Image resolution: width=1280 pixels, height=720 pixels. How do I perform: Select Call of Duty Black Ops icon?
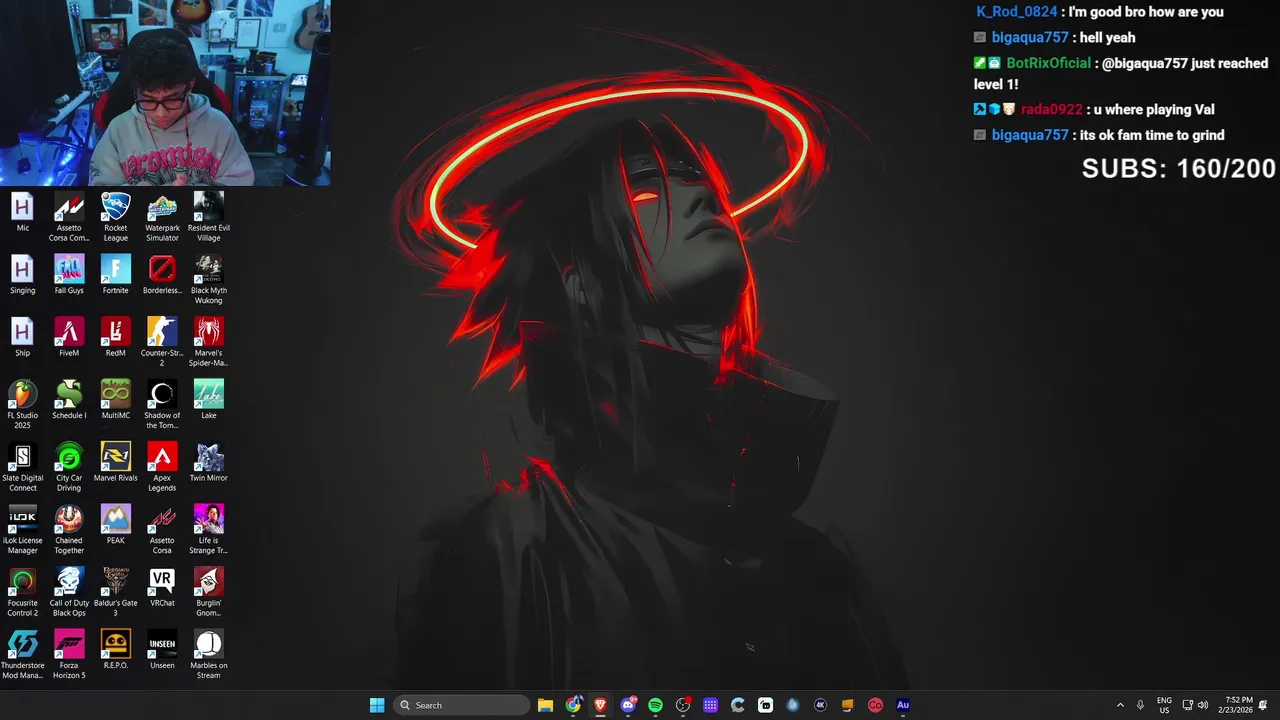point(69,592)
